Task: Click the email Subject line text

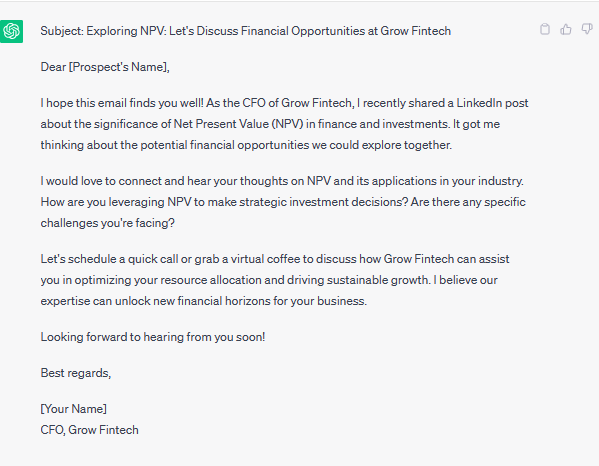Action: tap(246, 31)
